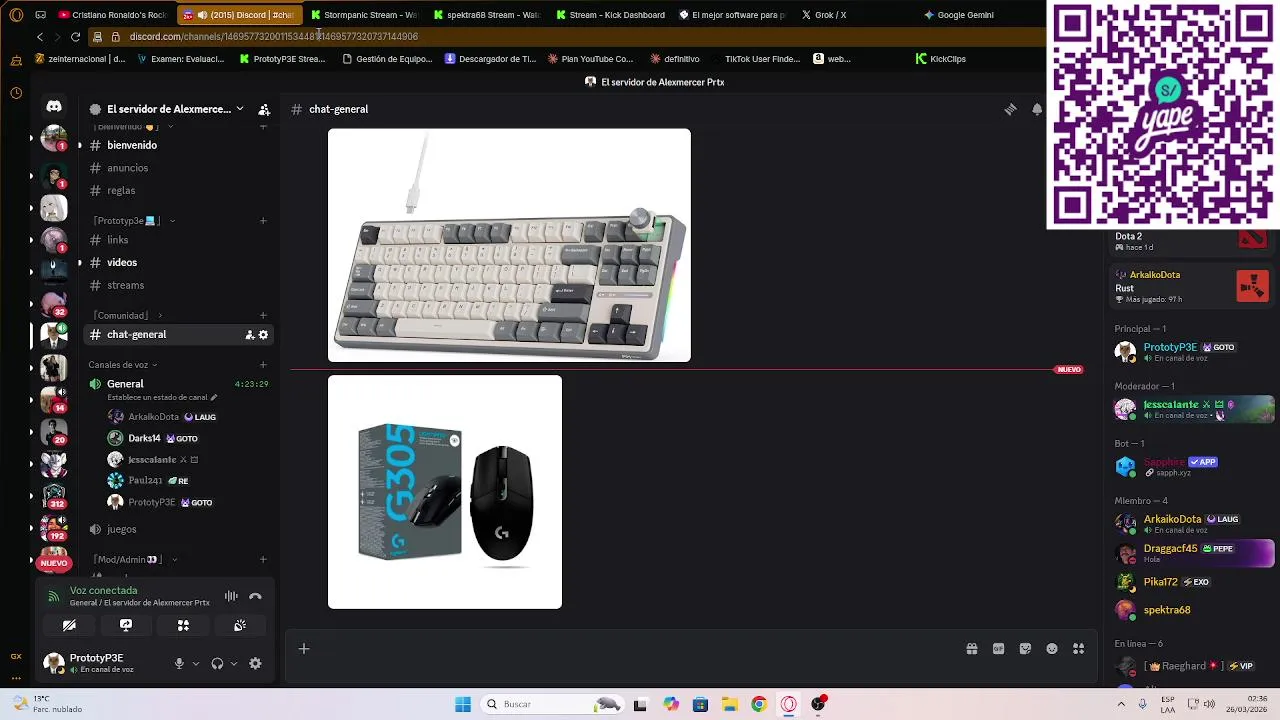Open activities launcher icon in voice panel
Viewport: 1280px width, 720px height.
(x=183, y=625)
